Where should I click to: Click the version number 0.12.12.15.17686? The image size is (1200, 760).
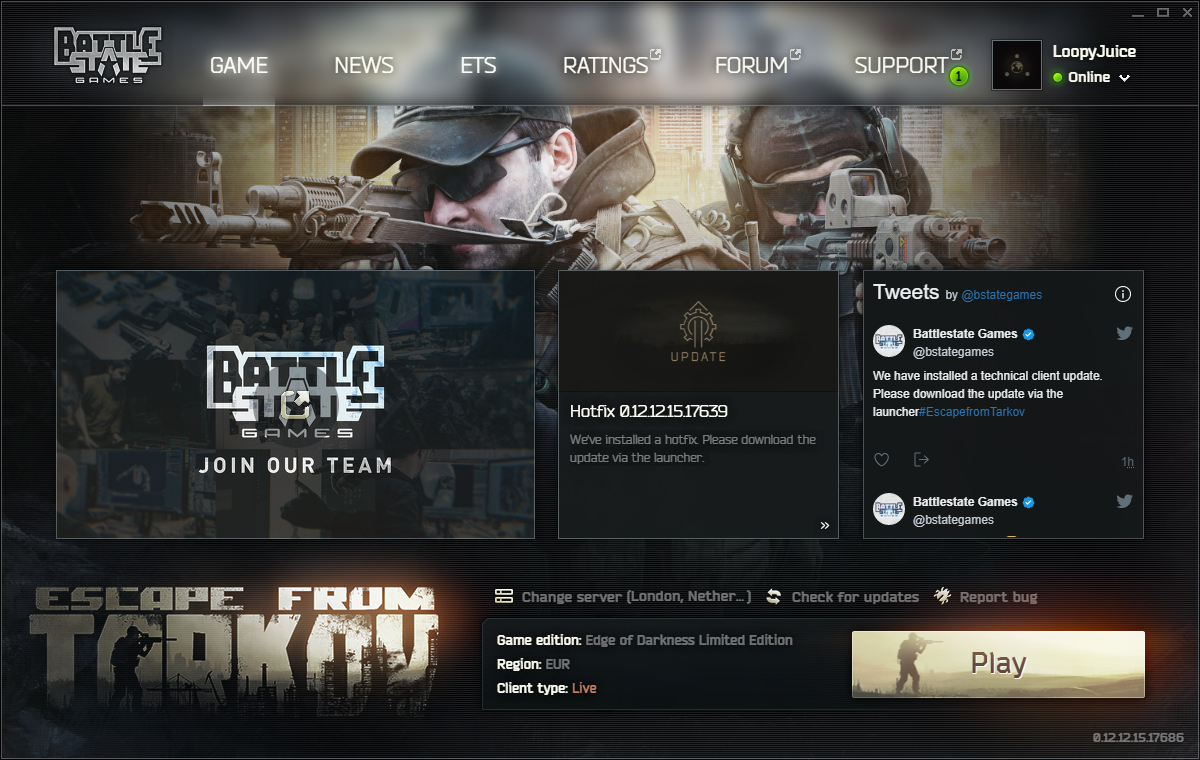[x=1138, y=737]
